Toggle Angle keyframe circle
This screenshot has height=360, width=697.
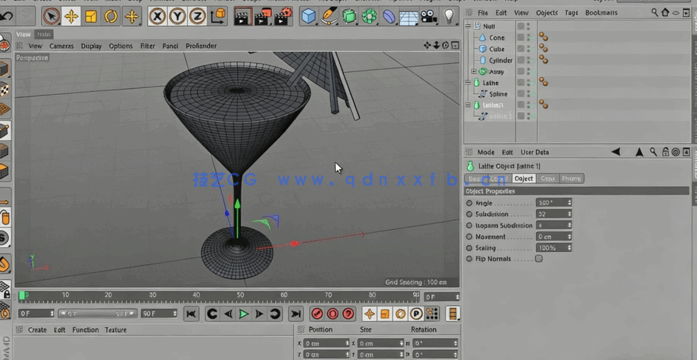[x=469, y=203]
